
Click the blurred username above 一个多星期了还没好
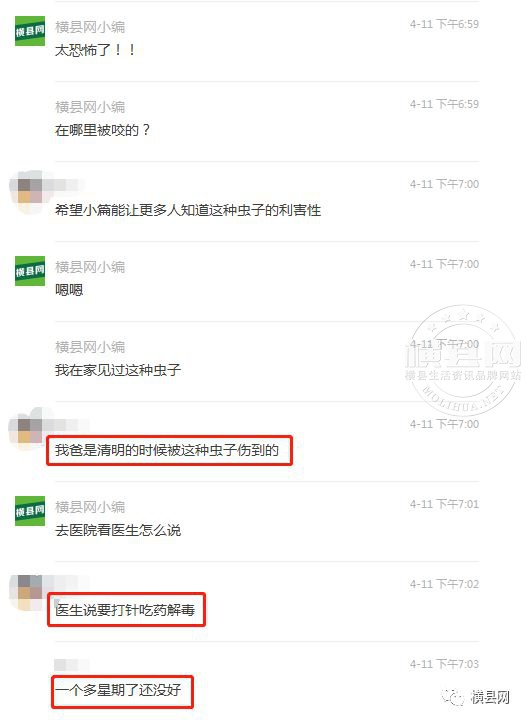tap(72, 665)
